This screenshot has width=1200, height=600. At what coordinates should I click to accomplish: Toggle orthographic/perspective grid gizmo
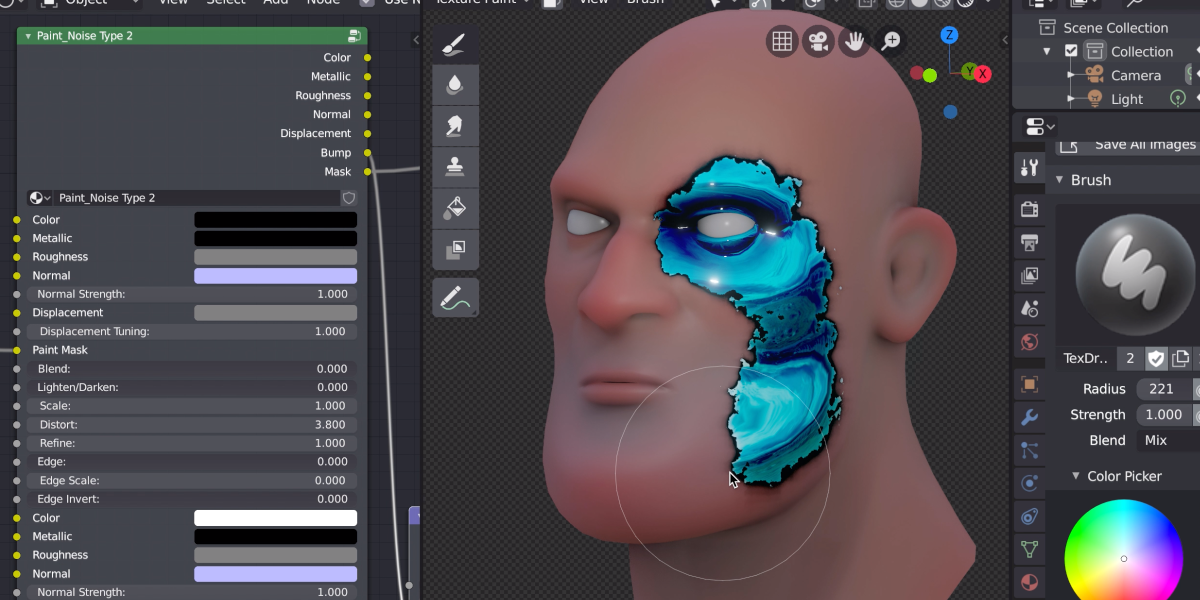782,41
